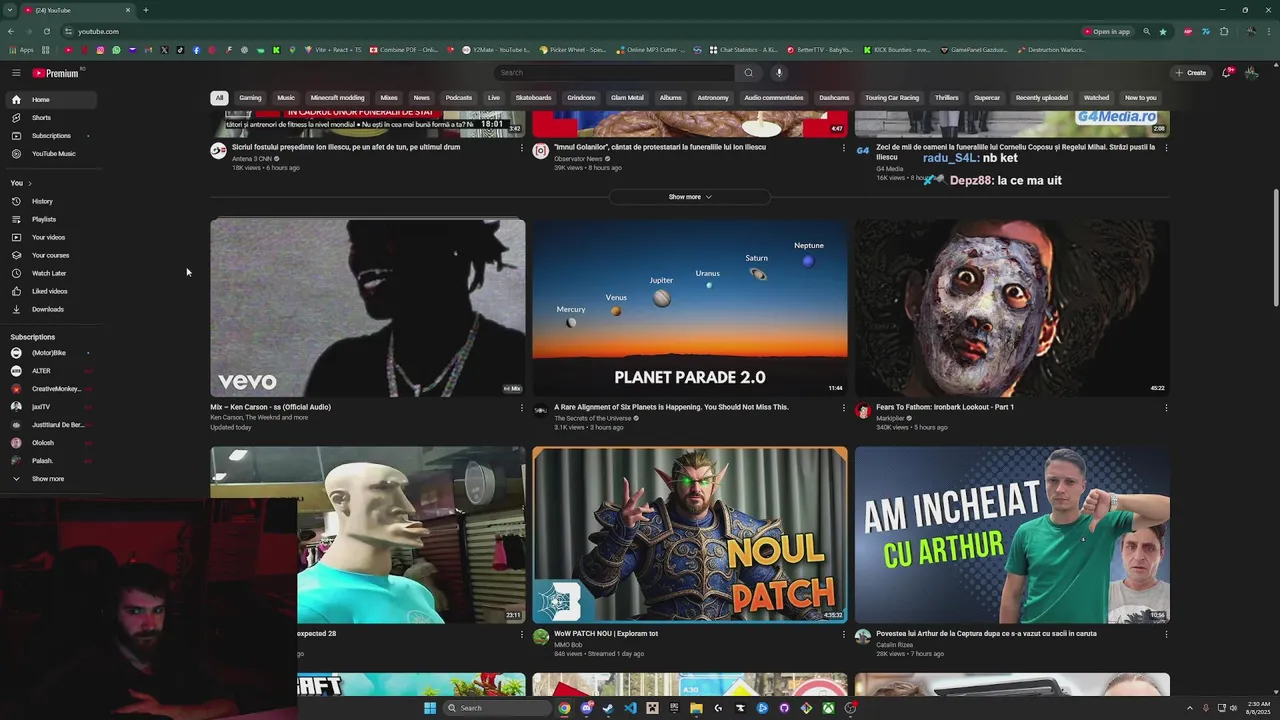Open History in sidebar
The height and width of the screenshot is (720, 1280).
[x=49, y=201]
